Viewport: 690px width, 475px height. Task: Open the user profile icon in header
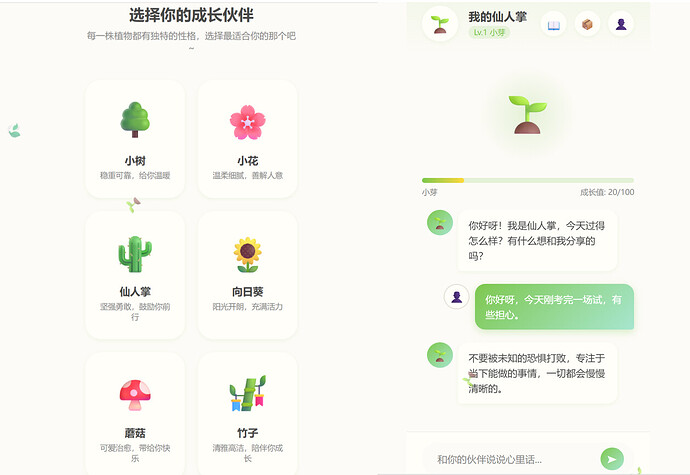pos(621,24)
